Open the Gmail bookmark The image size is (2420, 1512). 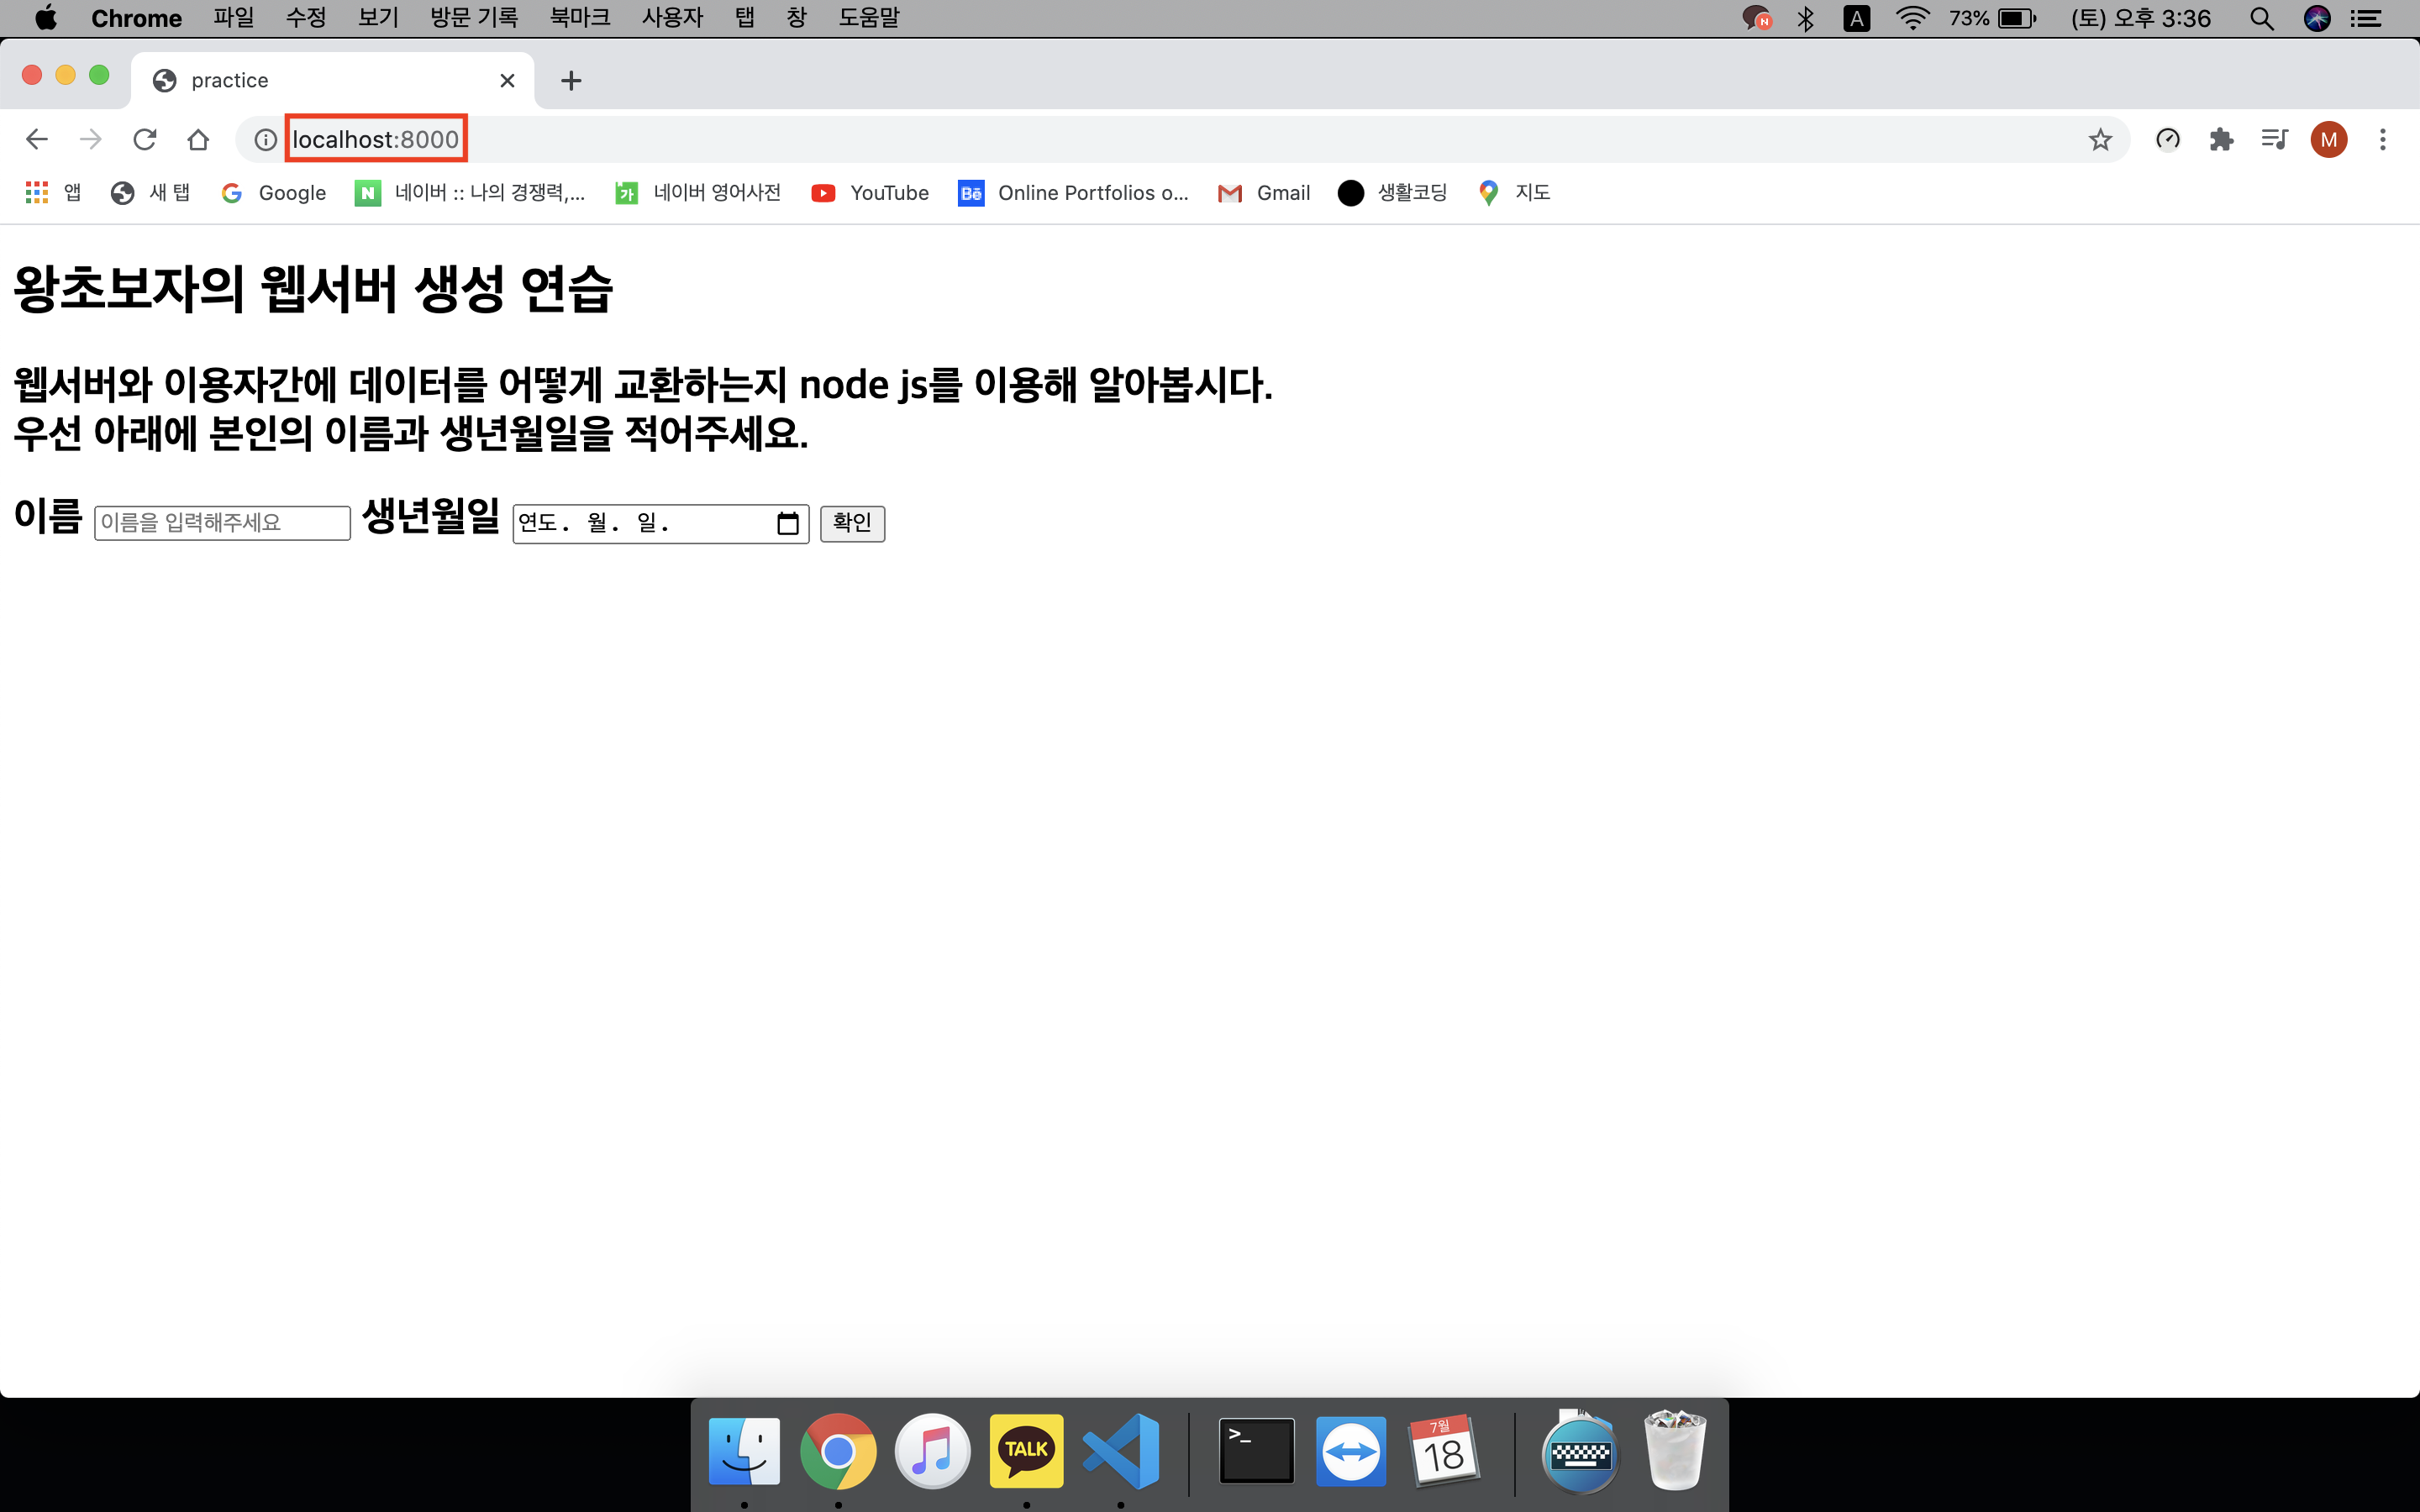pos(1264,193)
